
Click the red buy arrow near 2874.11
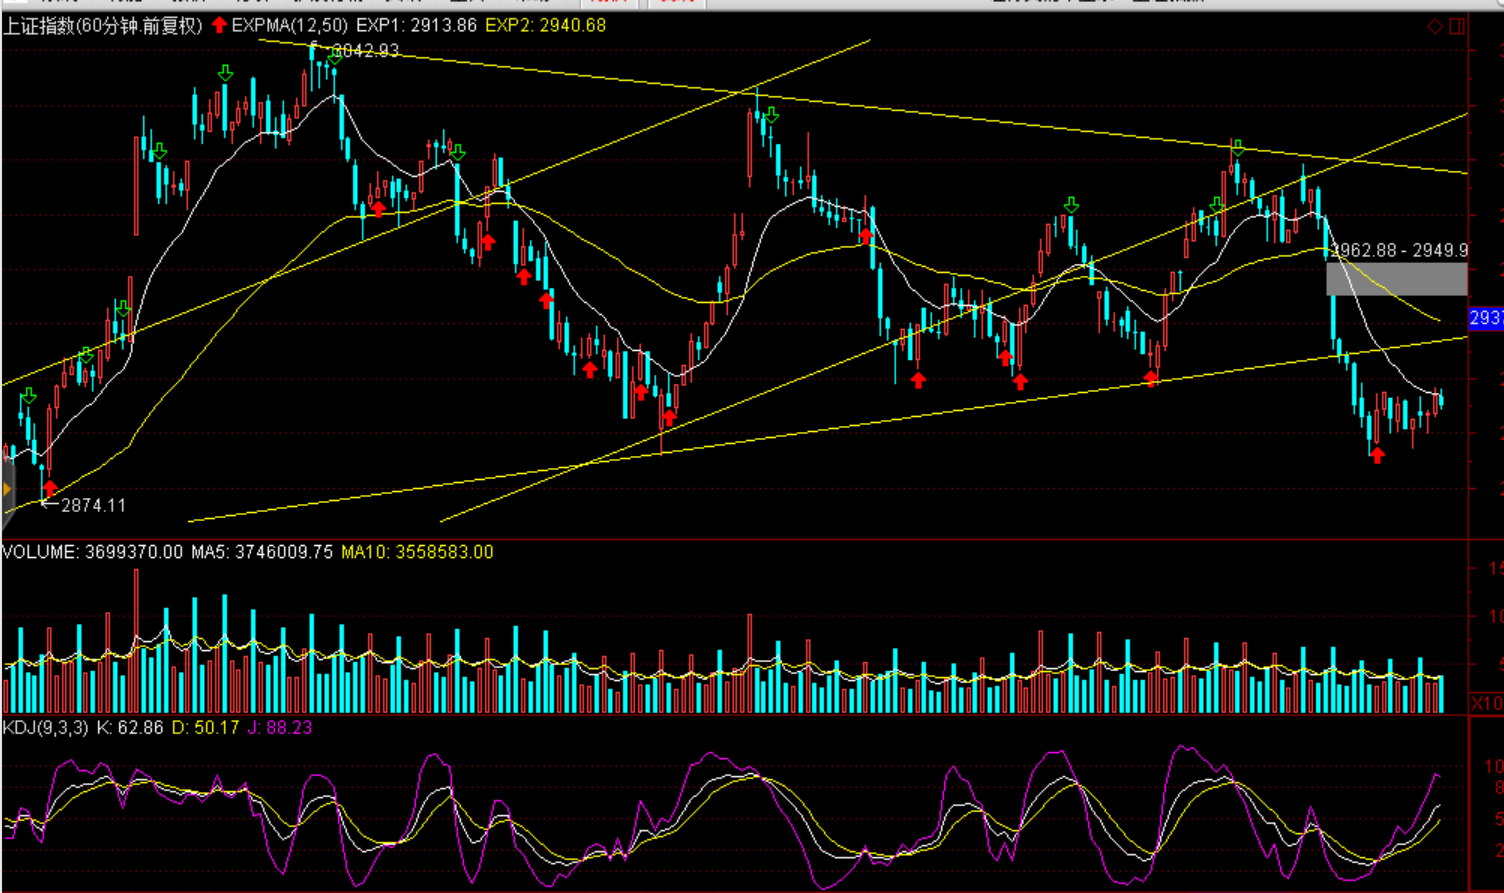pyautogui.click(x=50, y=488)
